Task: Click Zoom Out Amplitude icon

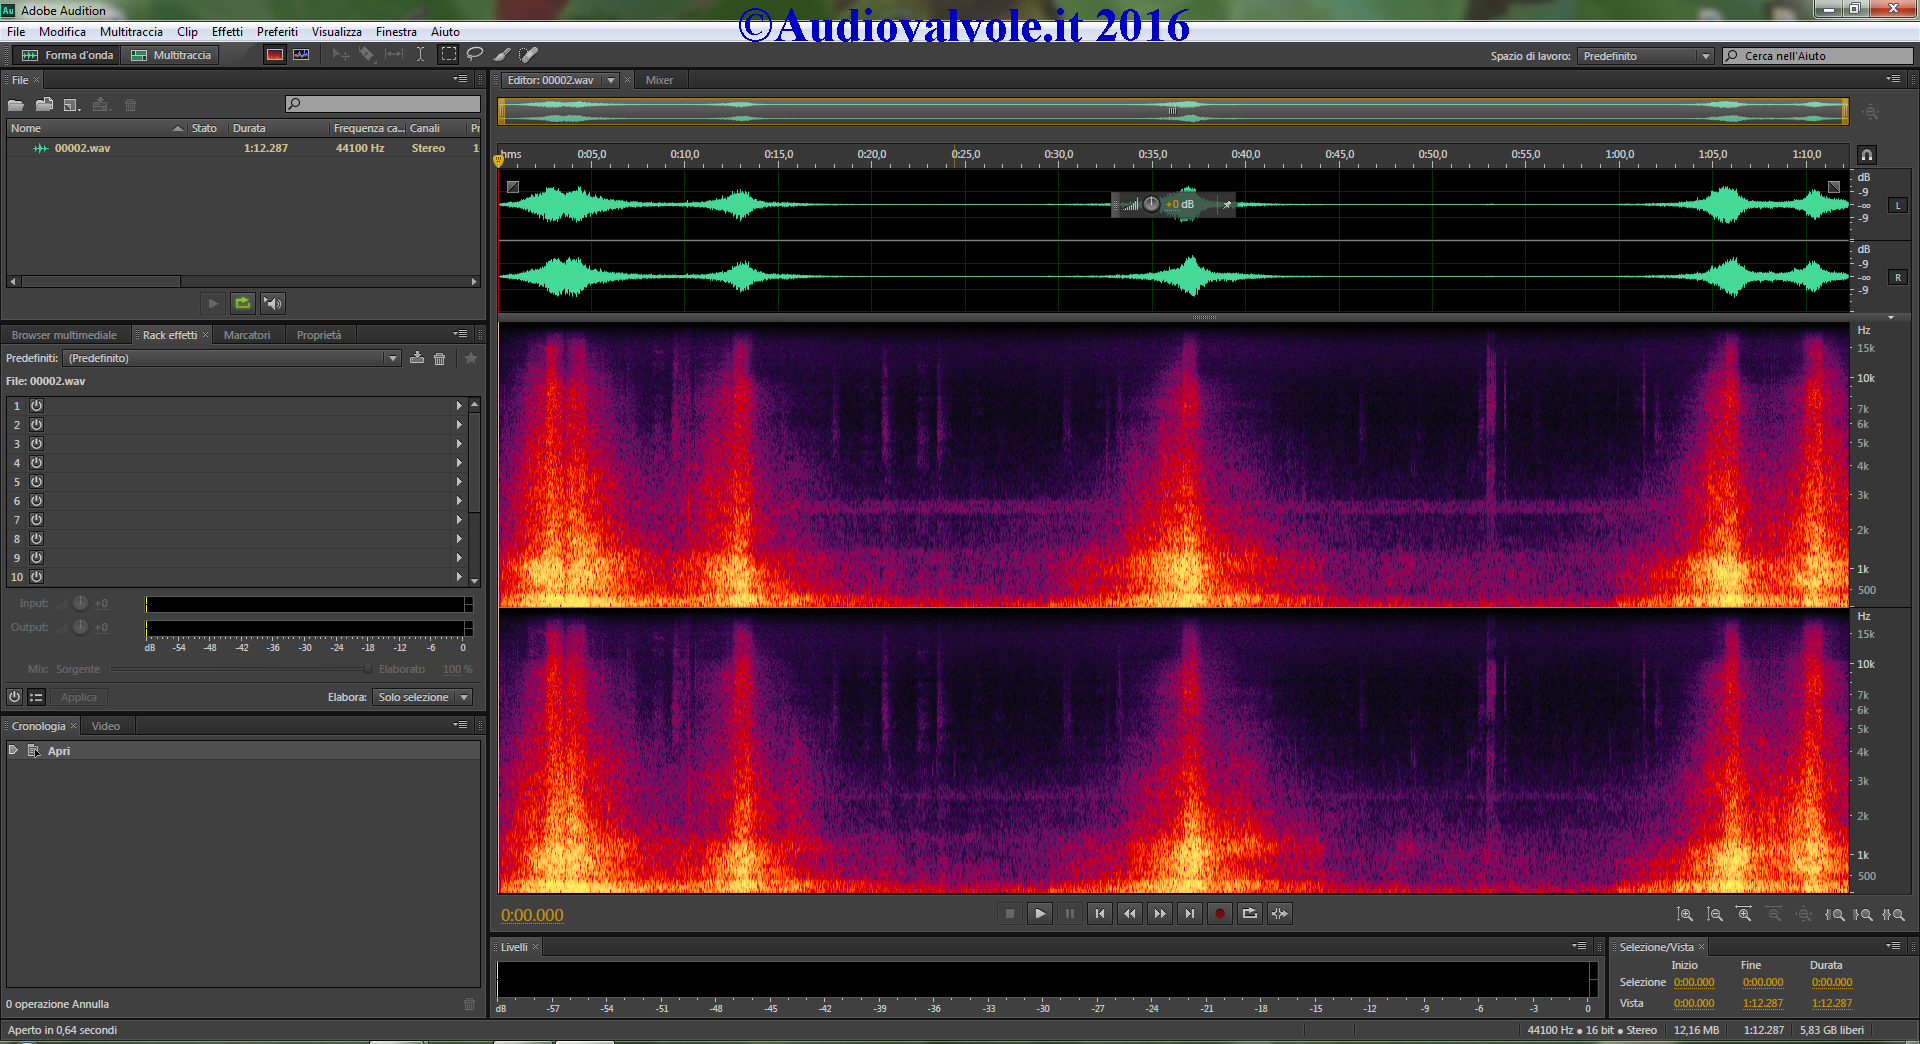Action: pos(1715,914)
